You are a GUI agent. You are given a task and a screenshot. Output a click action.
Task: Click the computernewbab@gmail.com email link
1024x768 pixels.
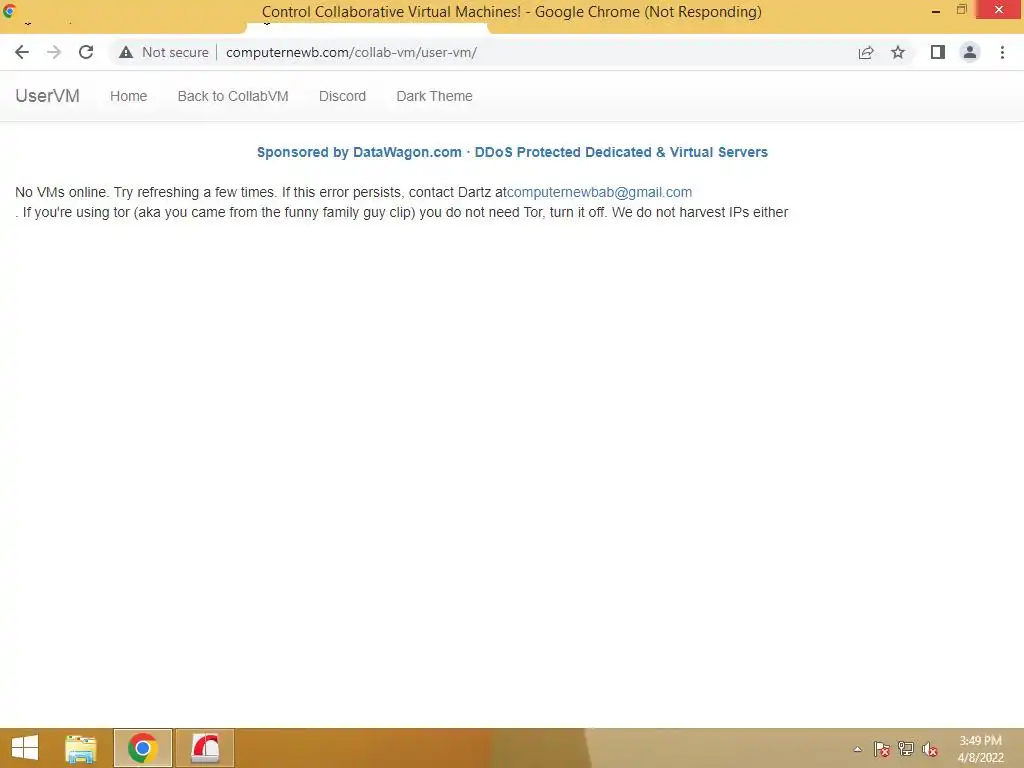click(x=600, y=192)
